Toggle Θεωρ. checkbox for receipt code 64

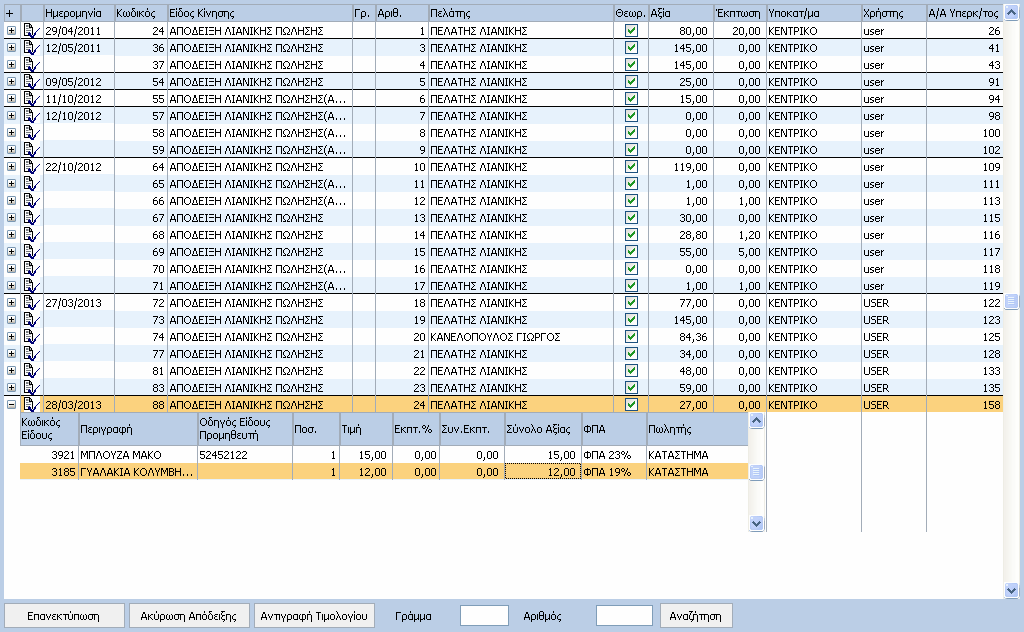click(x=631, y=166)
